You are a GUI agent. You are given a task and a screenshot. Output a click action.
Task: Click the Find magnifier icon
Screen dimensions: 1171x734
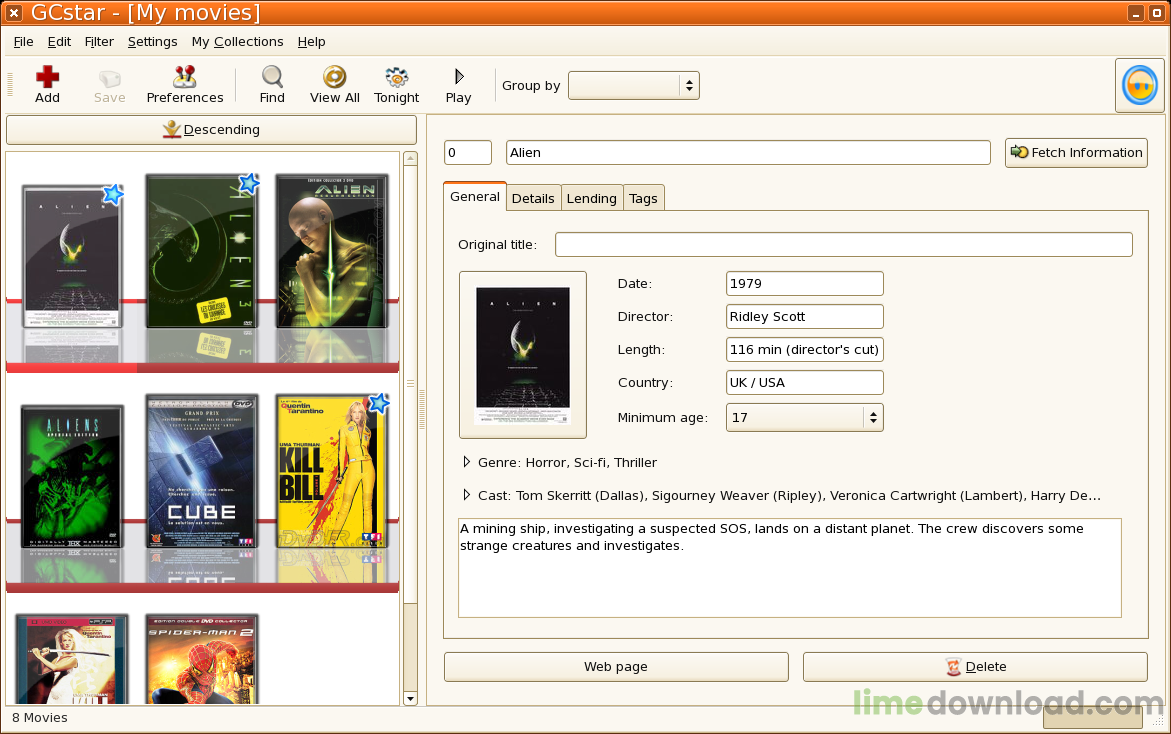click(x=272, y=78)
